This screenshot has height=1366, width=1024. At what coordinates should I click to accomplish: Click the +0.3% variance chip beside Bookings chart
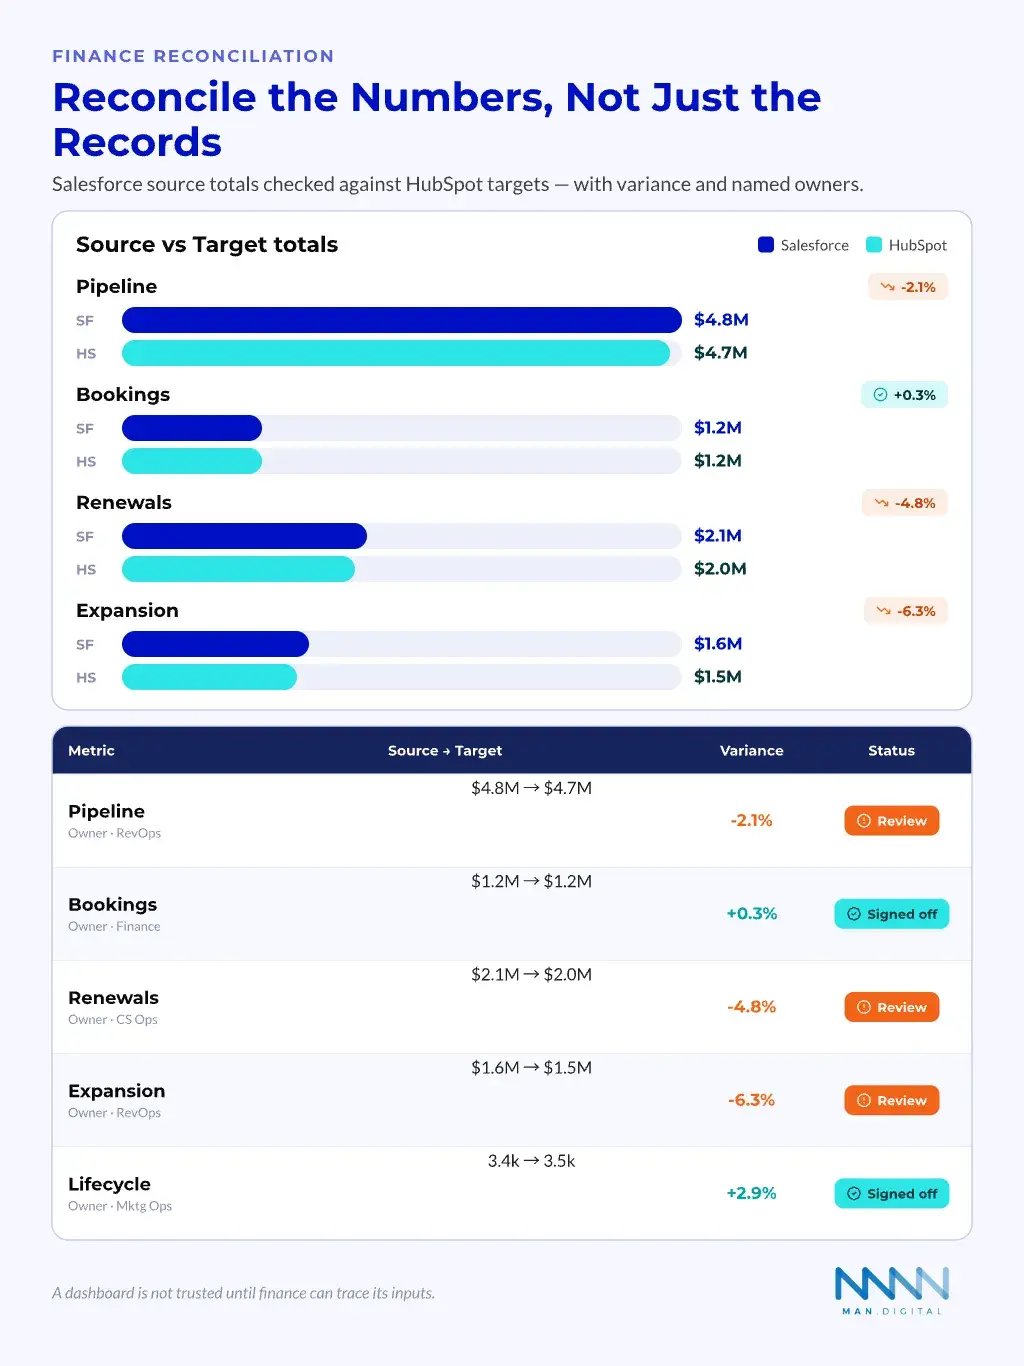tap(904, 395)
